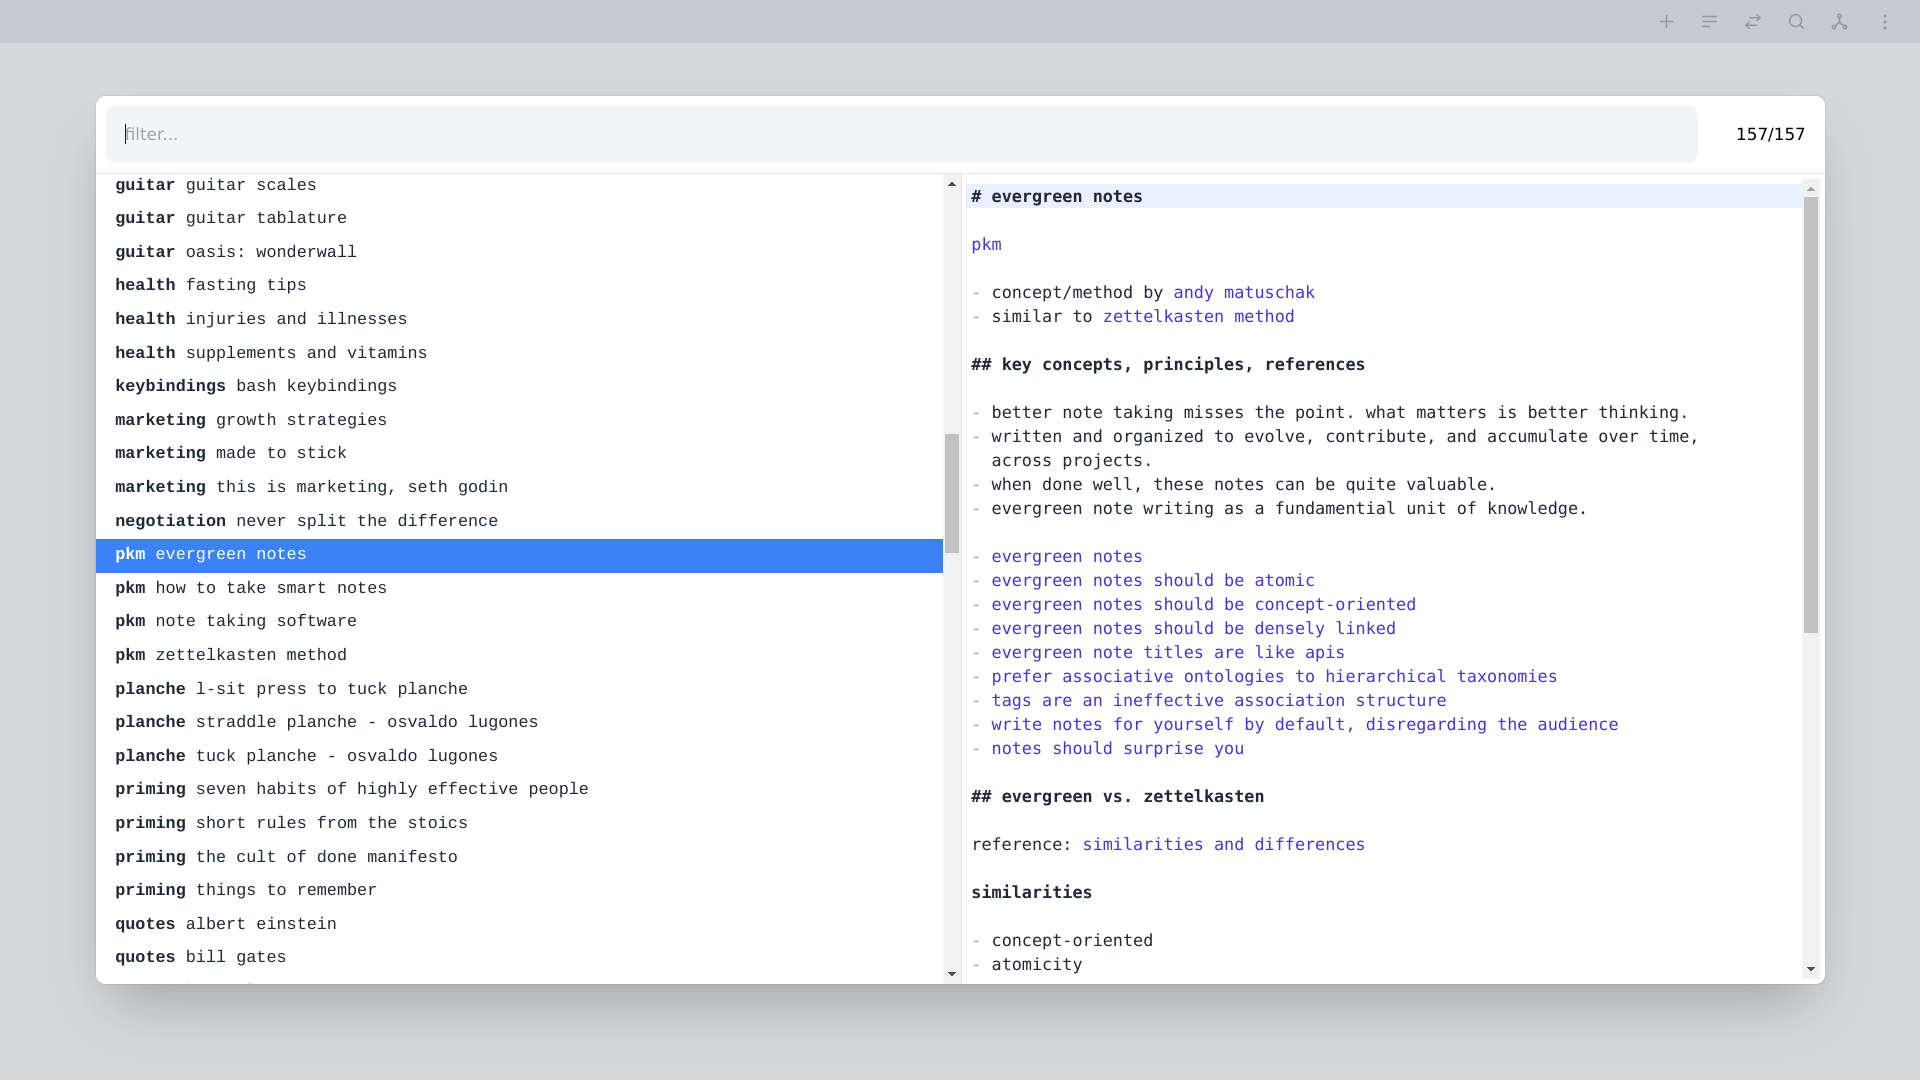
Task: Click the preview pane scroll-down arrow
Action: [1811, 969]
